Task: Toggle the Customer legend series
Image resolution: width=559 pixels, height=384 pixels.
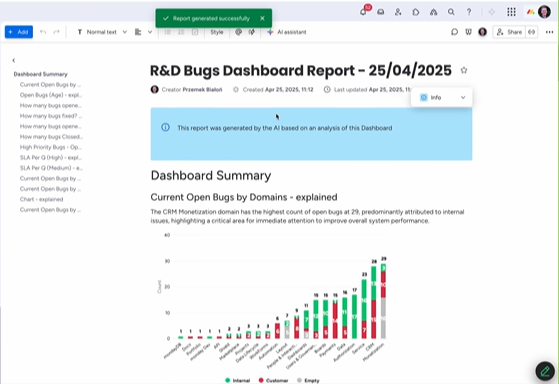Action: click(x=273, y=380)
